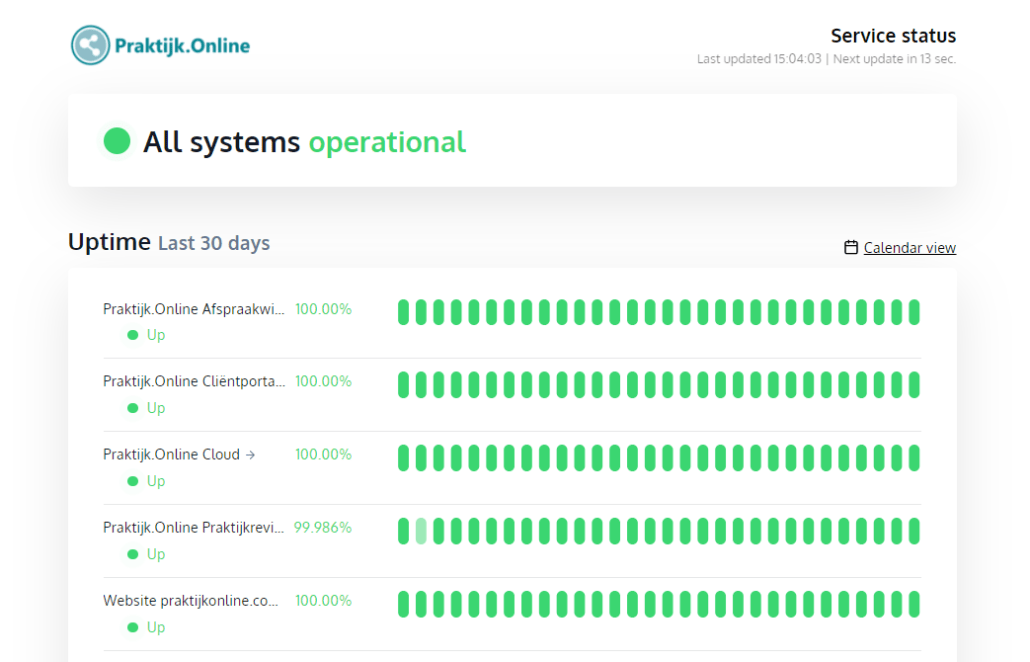1030x662 pixels.
Task: Click the Last 30 days label
Action: point(214,244)
